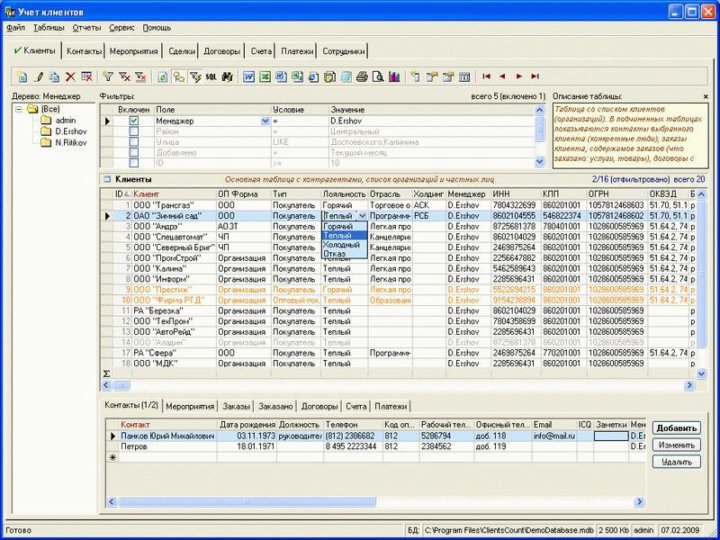Go to next record red arrow
The height and width of the screenshot is (540, 720).
519,77
